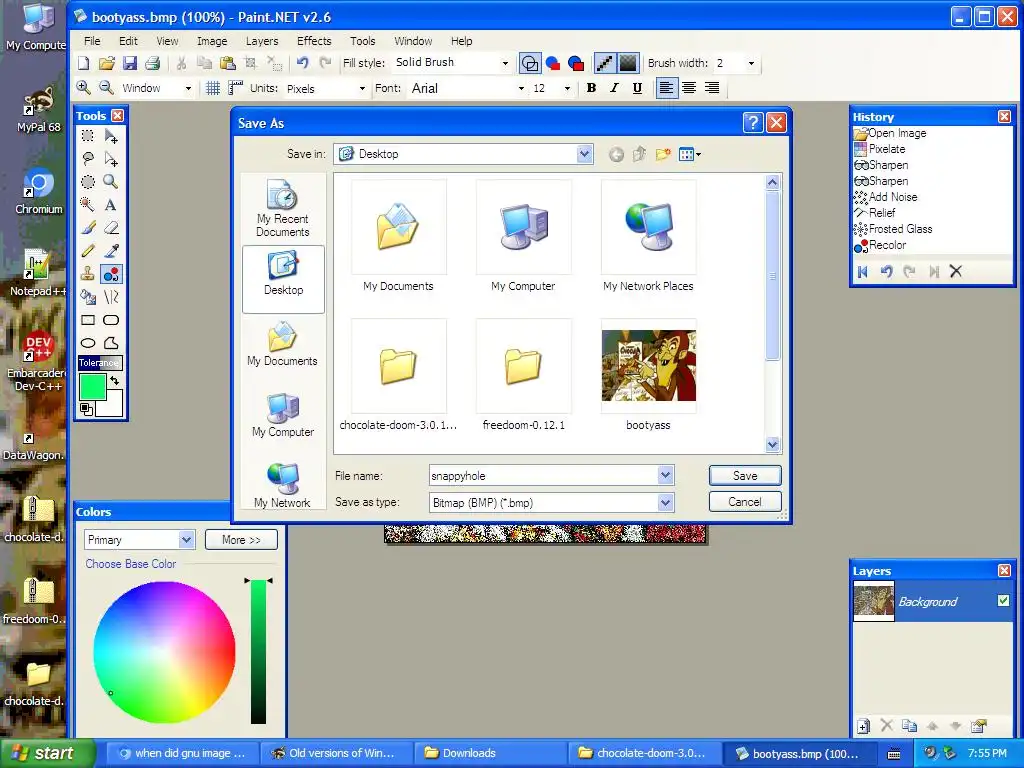Toggle bold text formatting
The width and height of the screenshot is (1024, 768).
591,88
